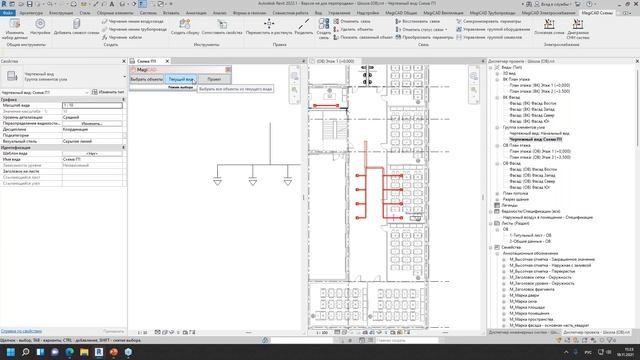
Task: Click the Создать сборку icon
Action: point(185,27)
